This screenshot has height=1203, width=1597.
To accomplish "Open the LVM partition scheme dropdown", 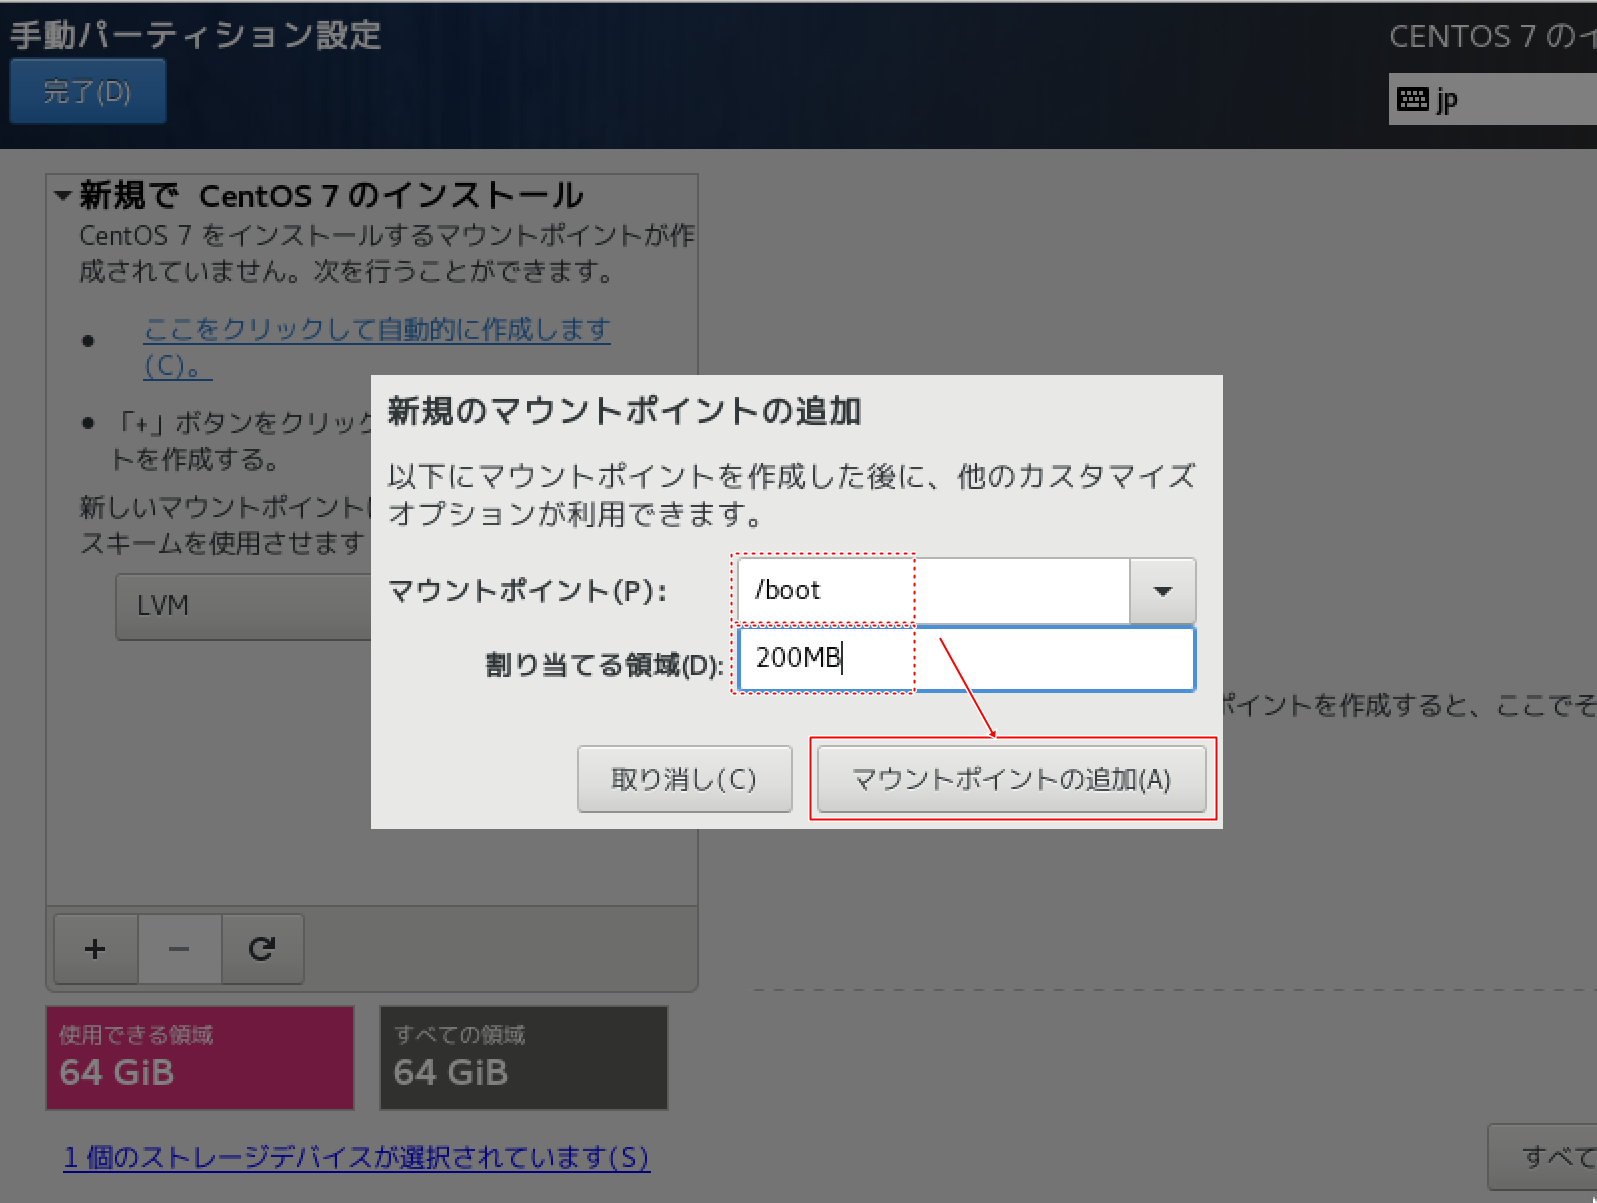I will point(245,606).
